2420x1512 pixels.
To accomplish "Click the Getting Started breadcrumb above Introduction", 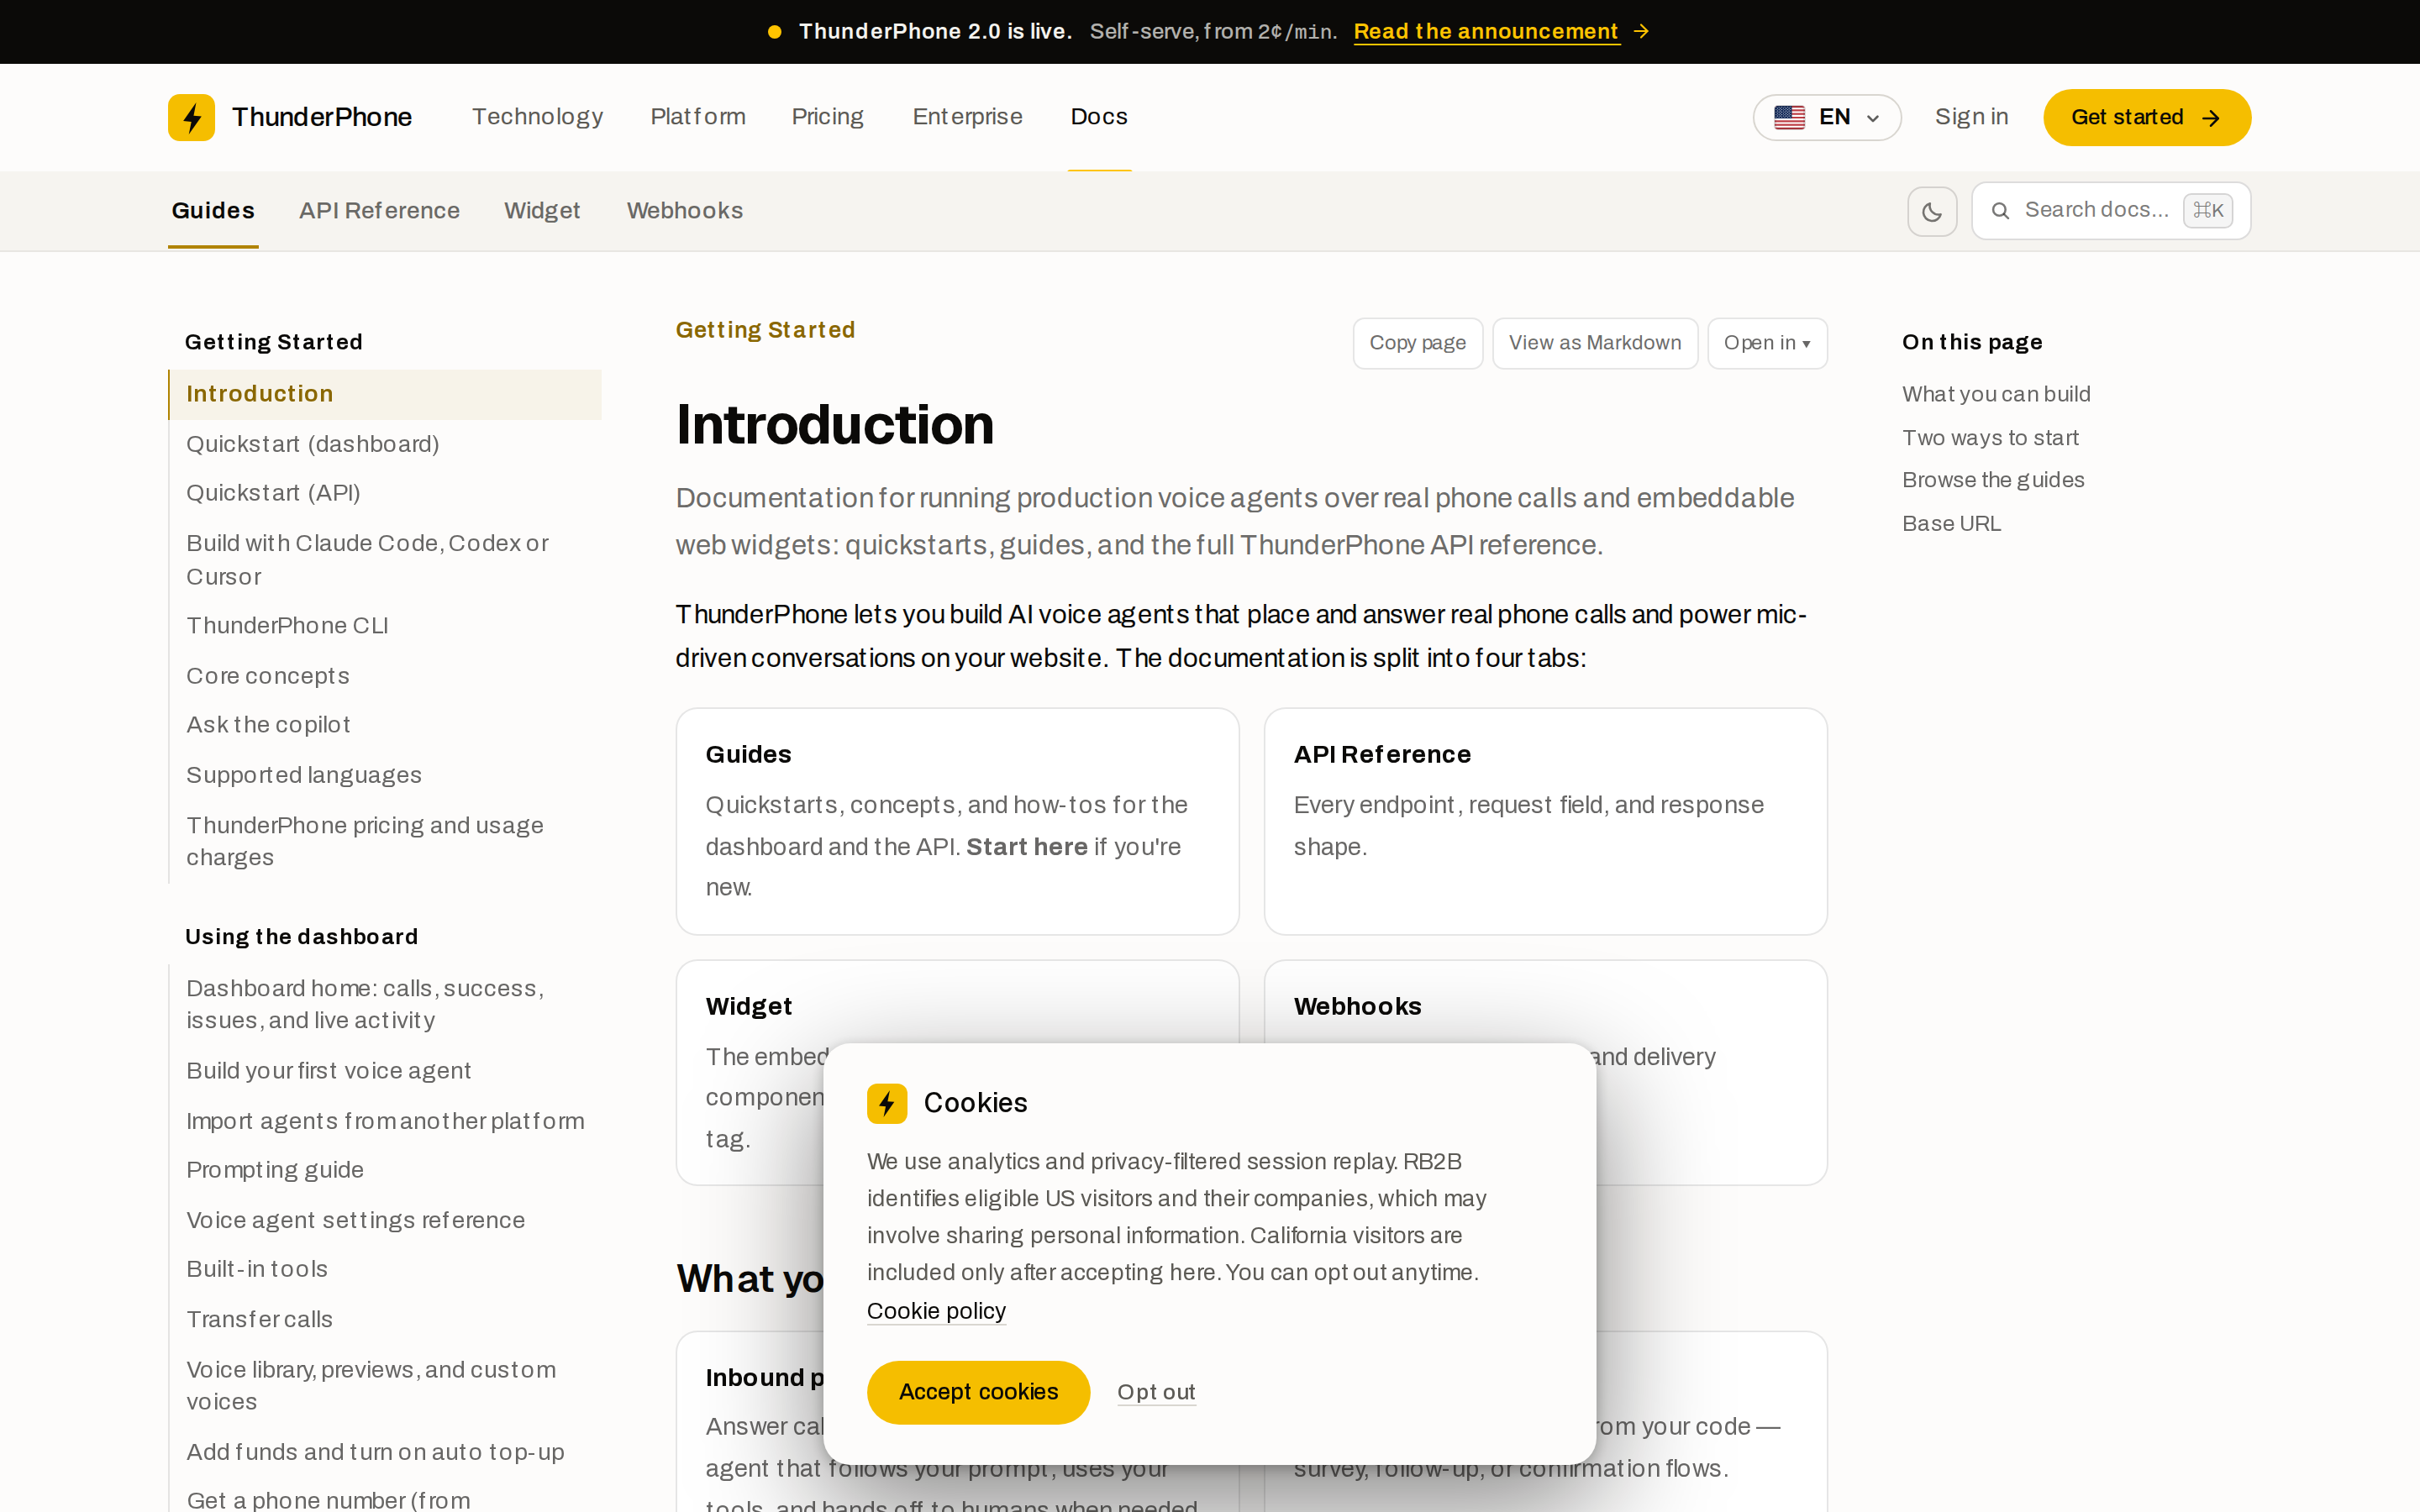I will [x=765, y=330].
